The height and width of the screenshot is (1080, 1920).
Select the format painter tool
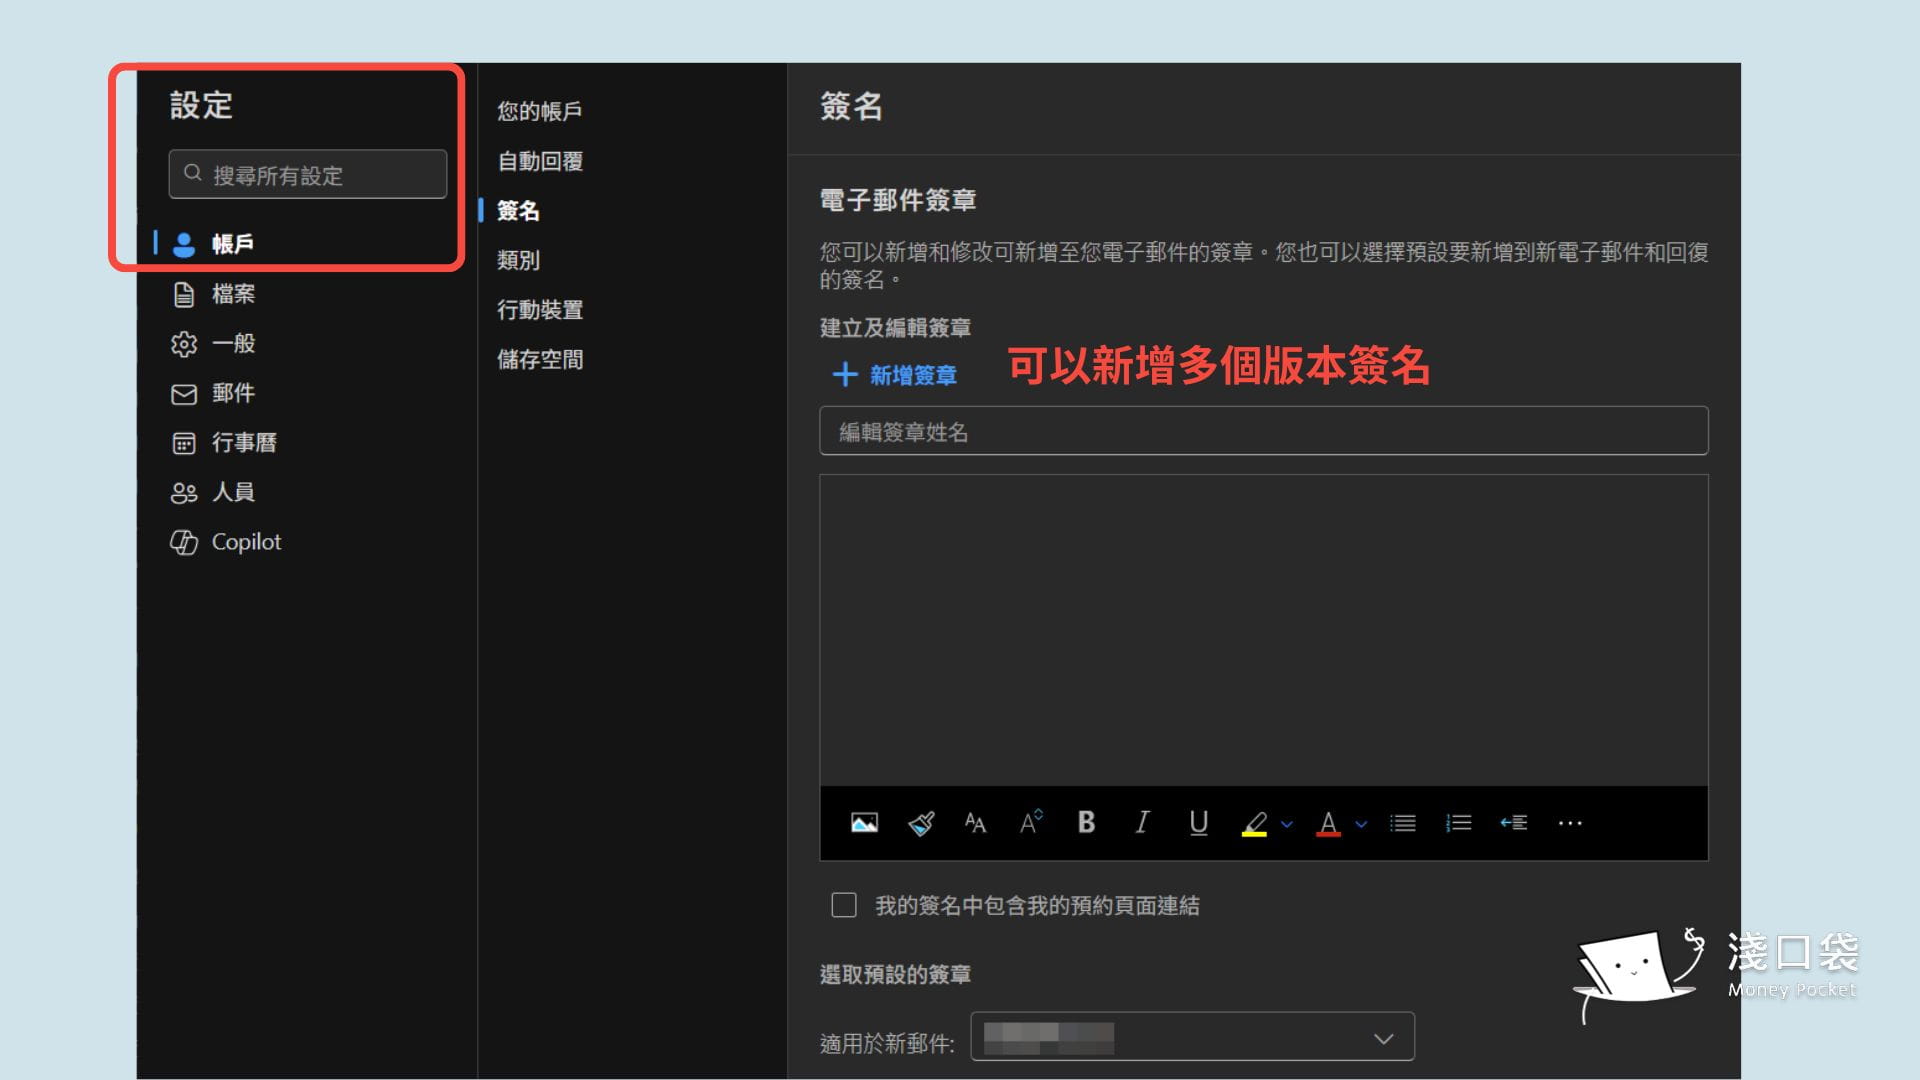(x=920, y=822)
